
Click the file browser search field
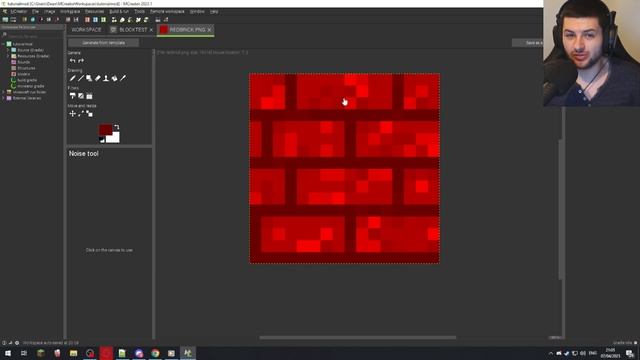33,36
